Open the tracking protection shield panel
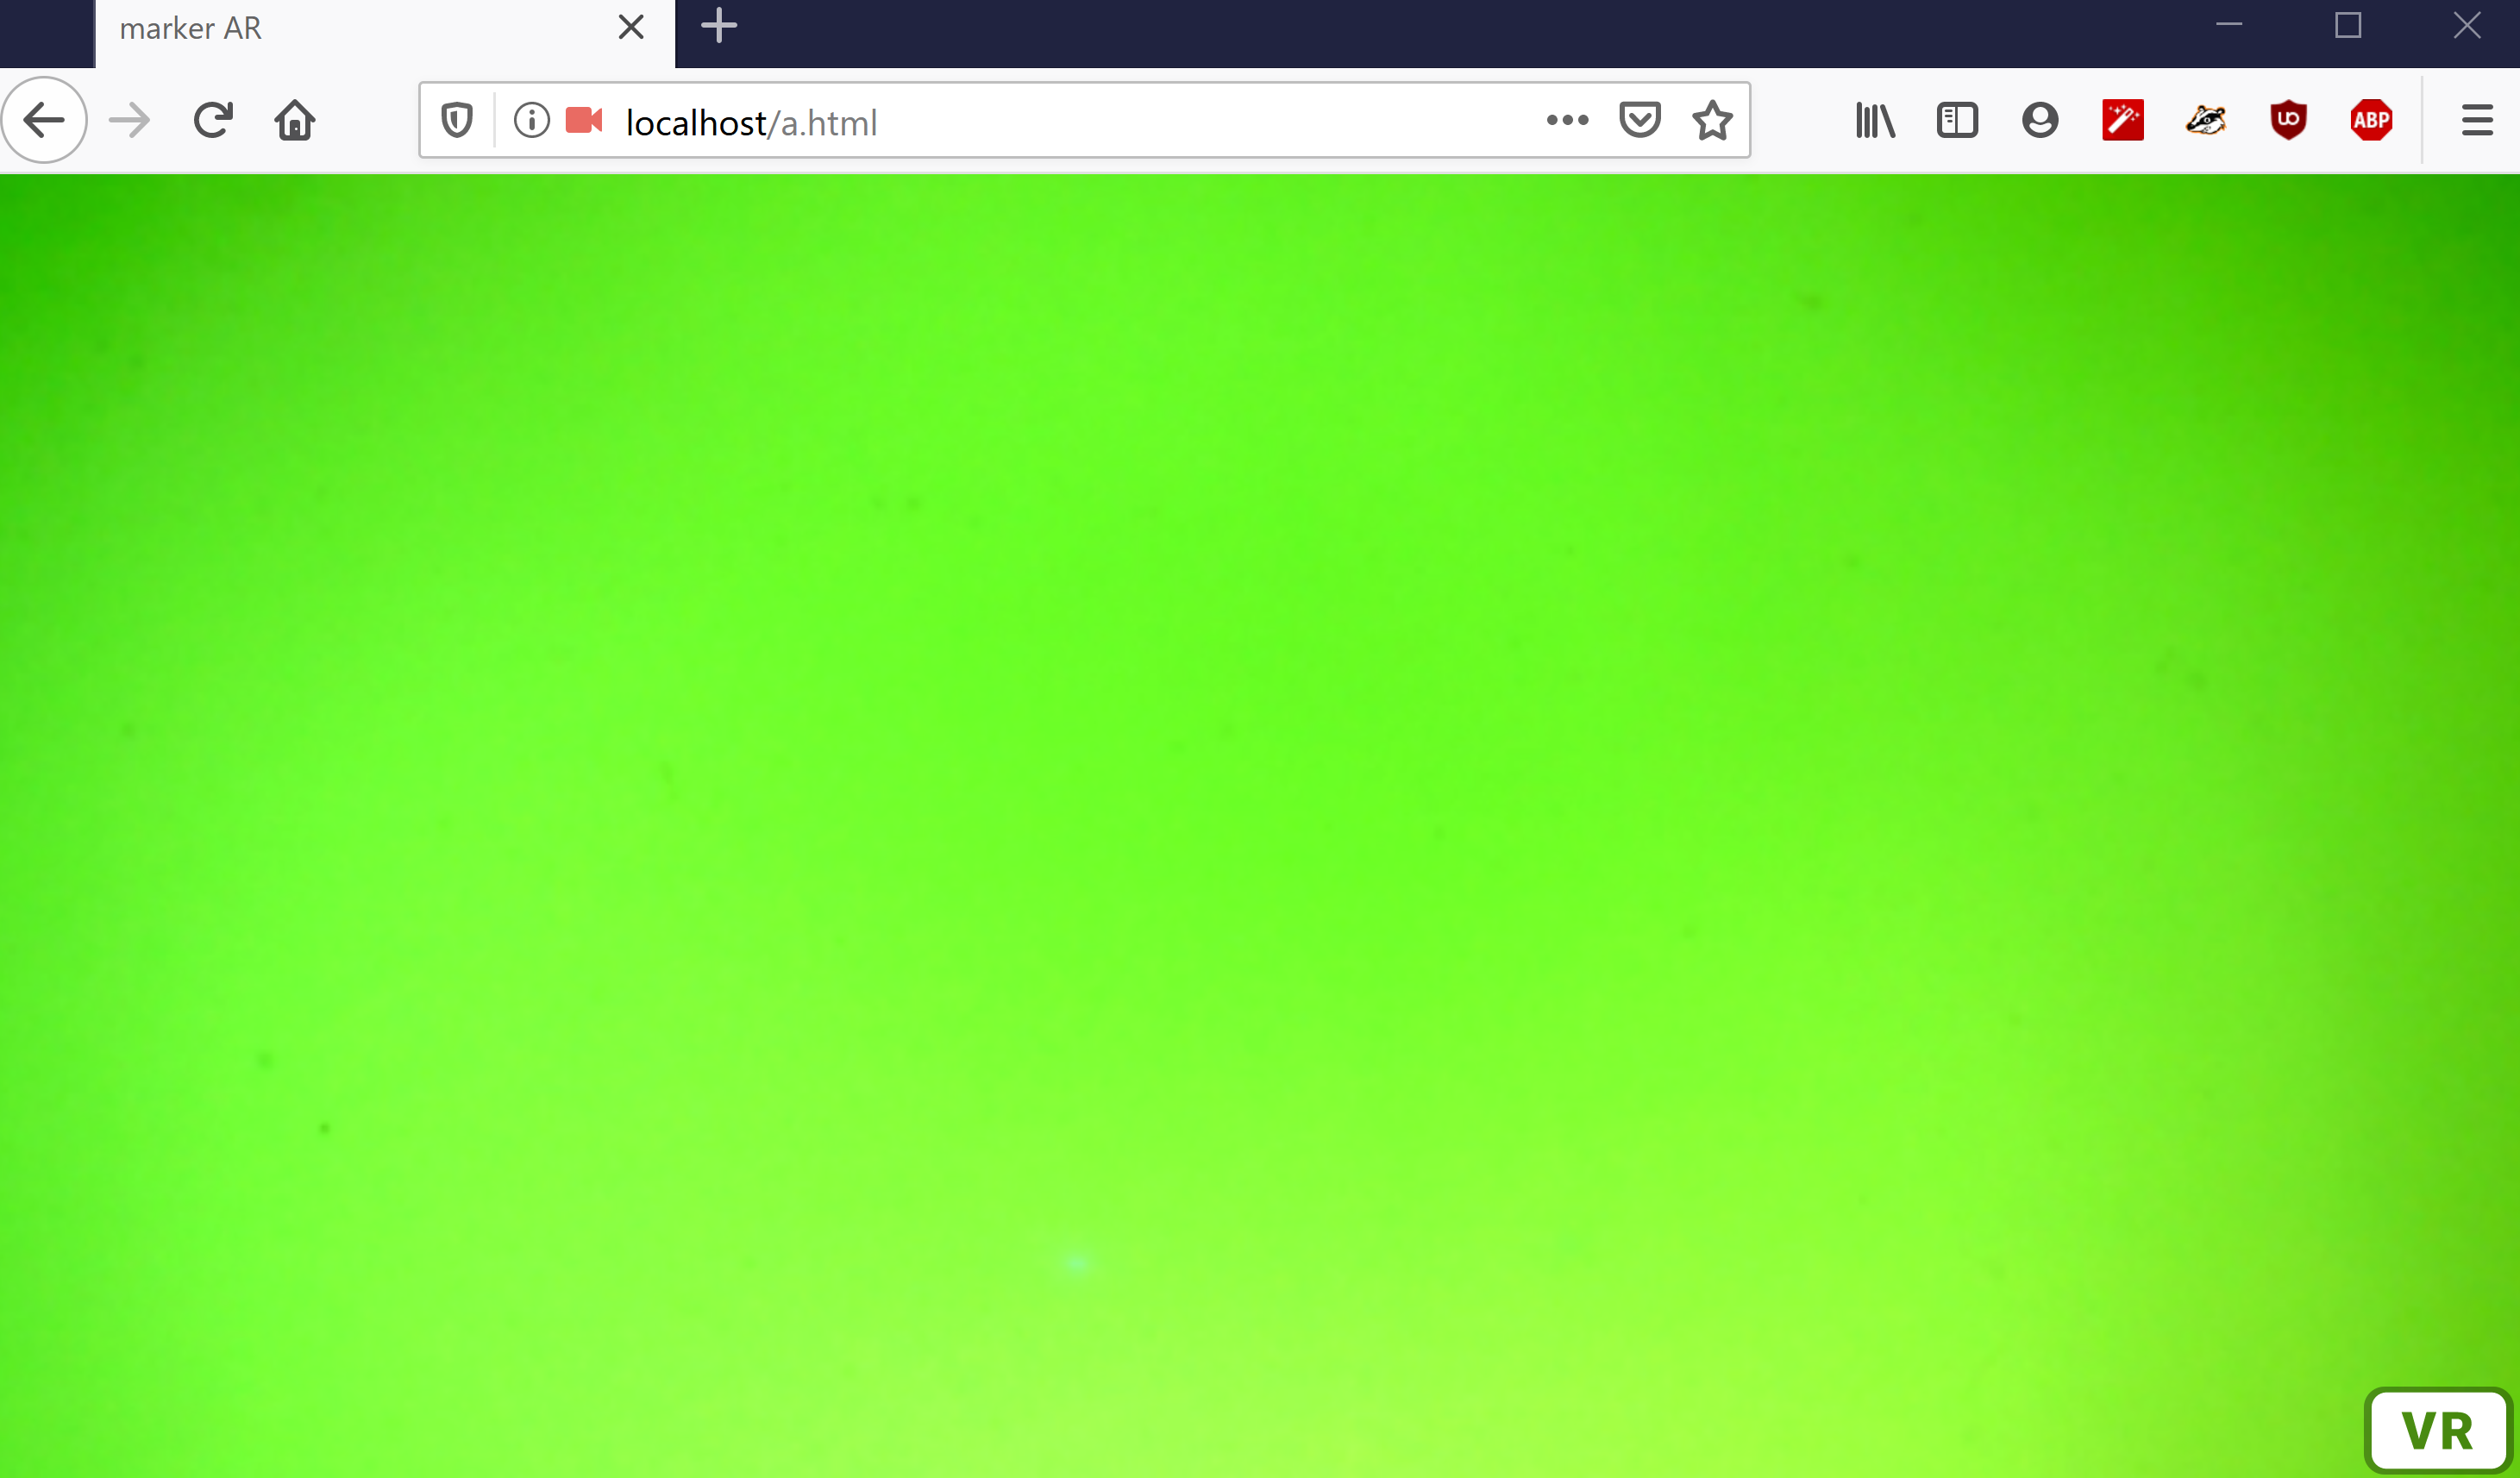 (x=457, y=121)
